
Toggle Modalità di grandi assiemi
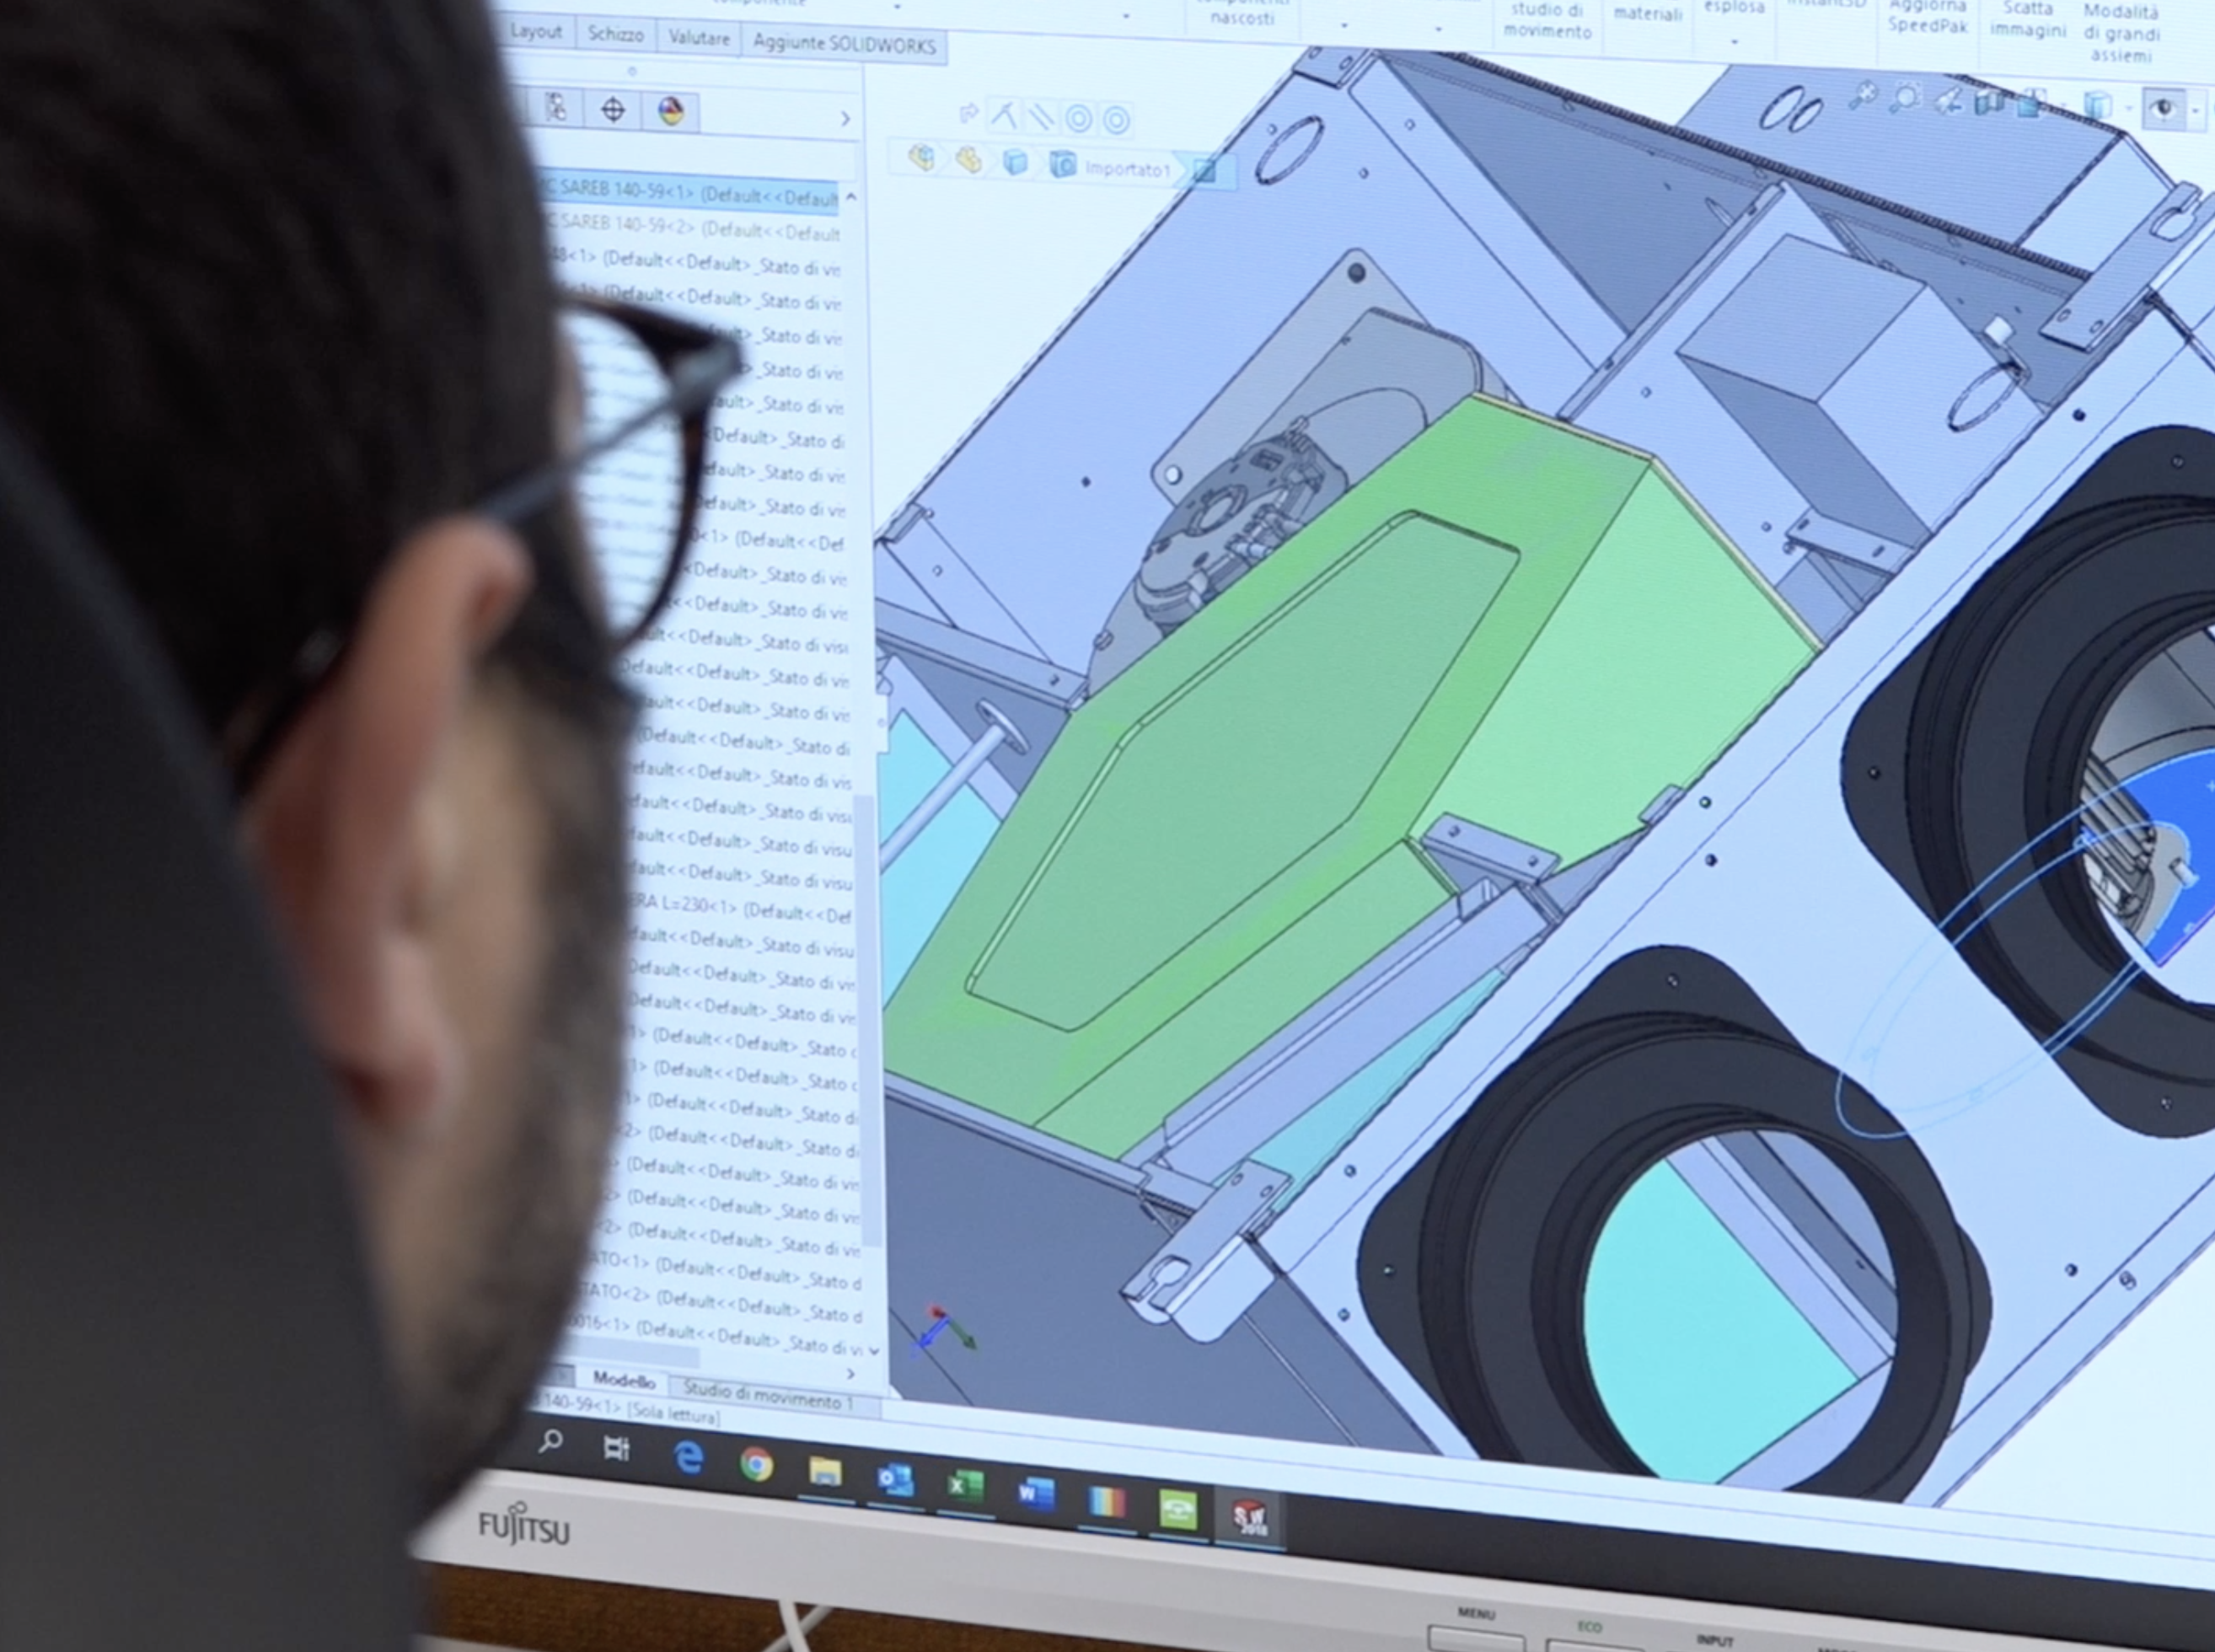pos(2121,33)
